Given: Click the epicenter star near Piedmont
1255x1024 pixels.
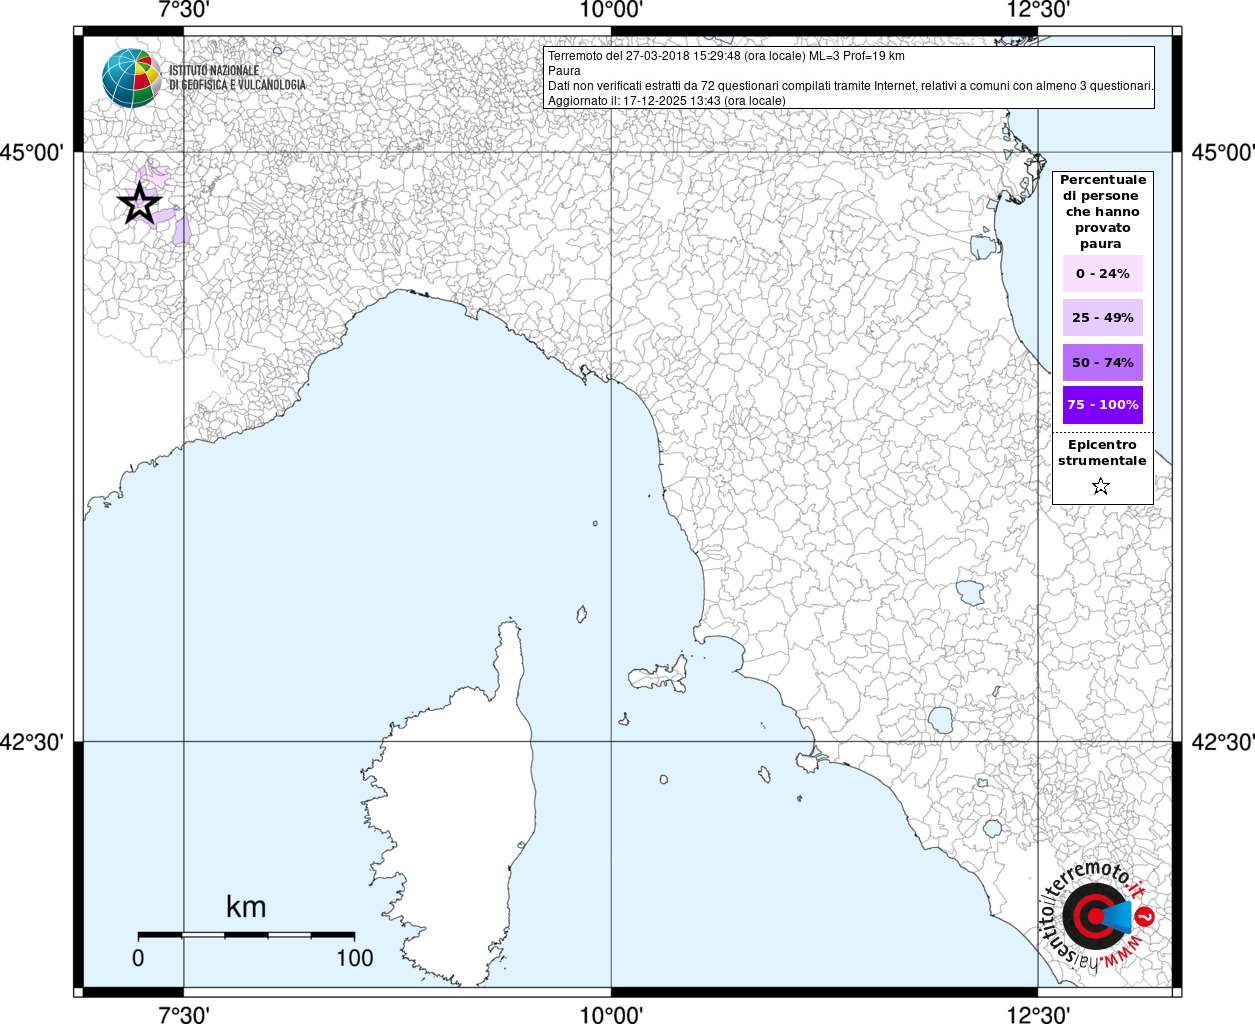Looking at the screenshot, I should (140, 204).
